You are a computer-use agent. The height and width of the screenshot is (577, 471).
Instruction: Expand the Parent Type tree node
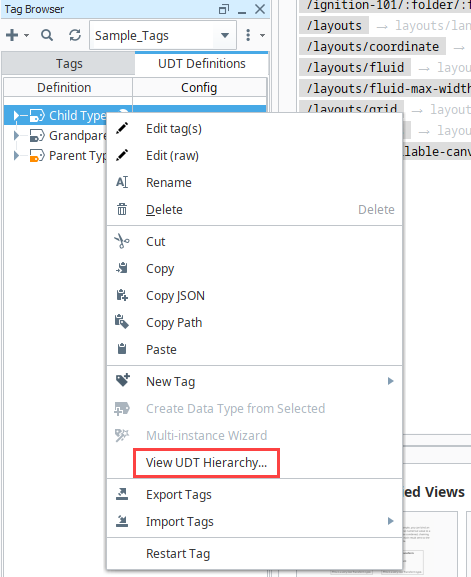pyautogui.click(x=16, y=155)
